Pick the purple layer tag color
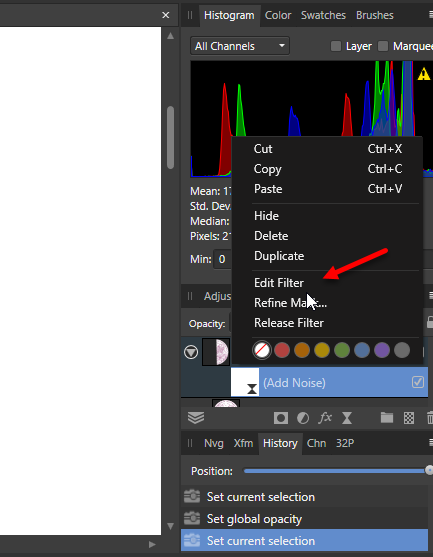433x557 pixels. tap(382, 350)
